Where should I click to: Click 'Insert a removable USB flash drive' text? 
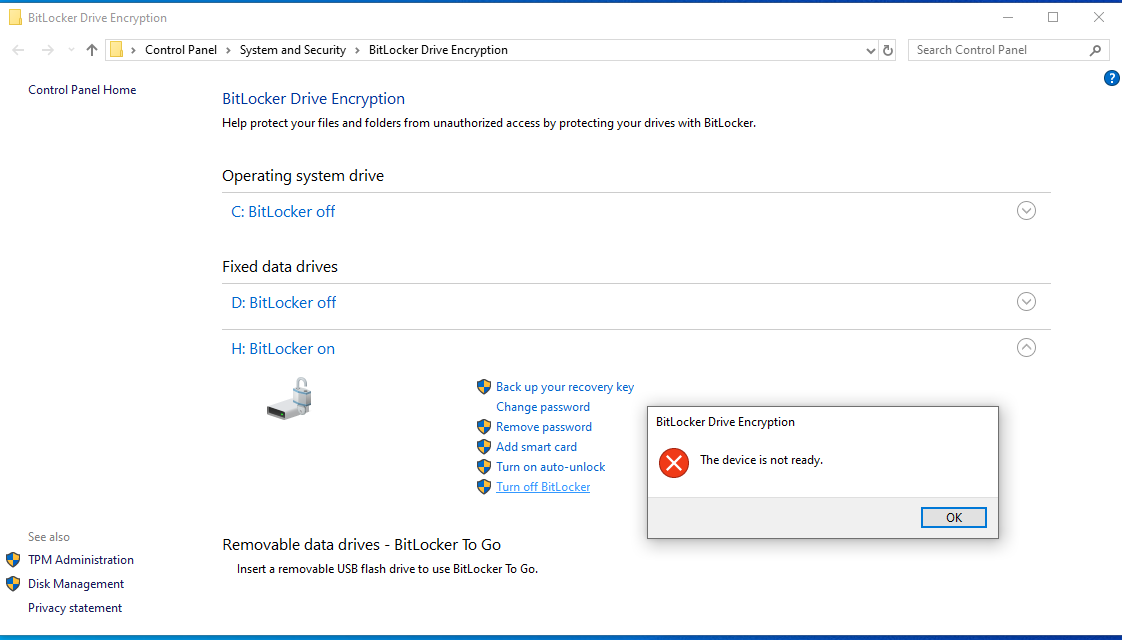387,569
